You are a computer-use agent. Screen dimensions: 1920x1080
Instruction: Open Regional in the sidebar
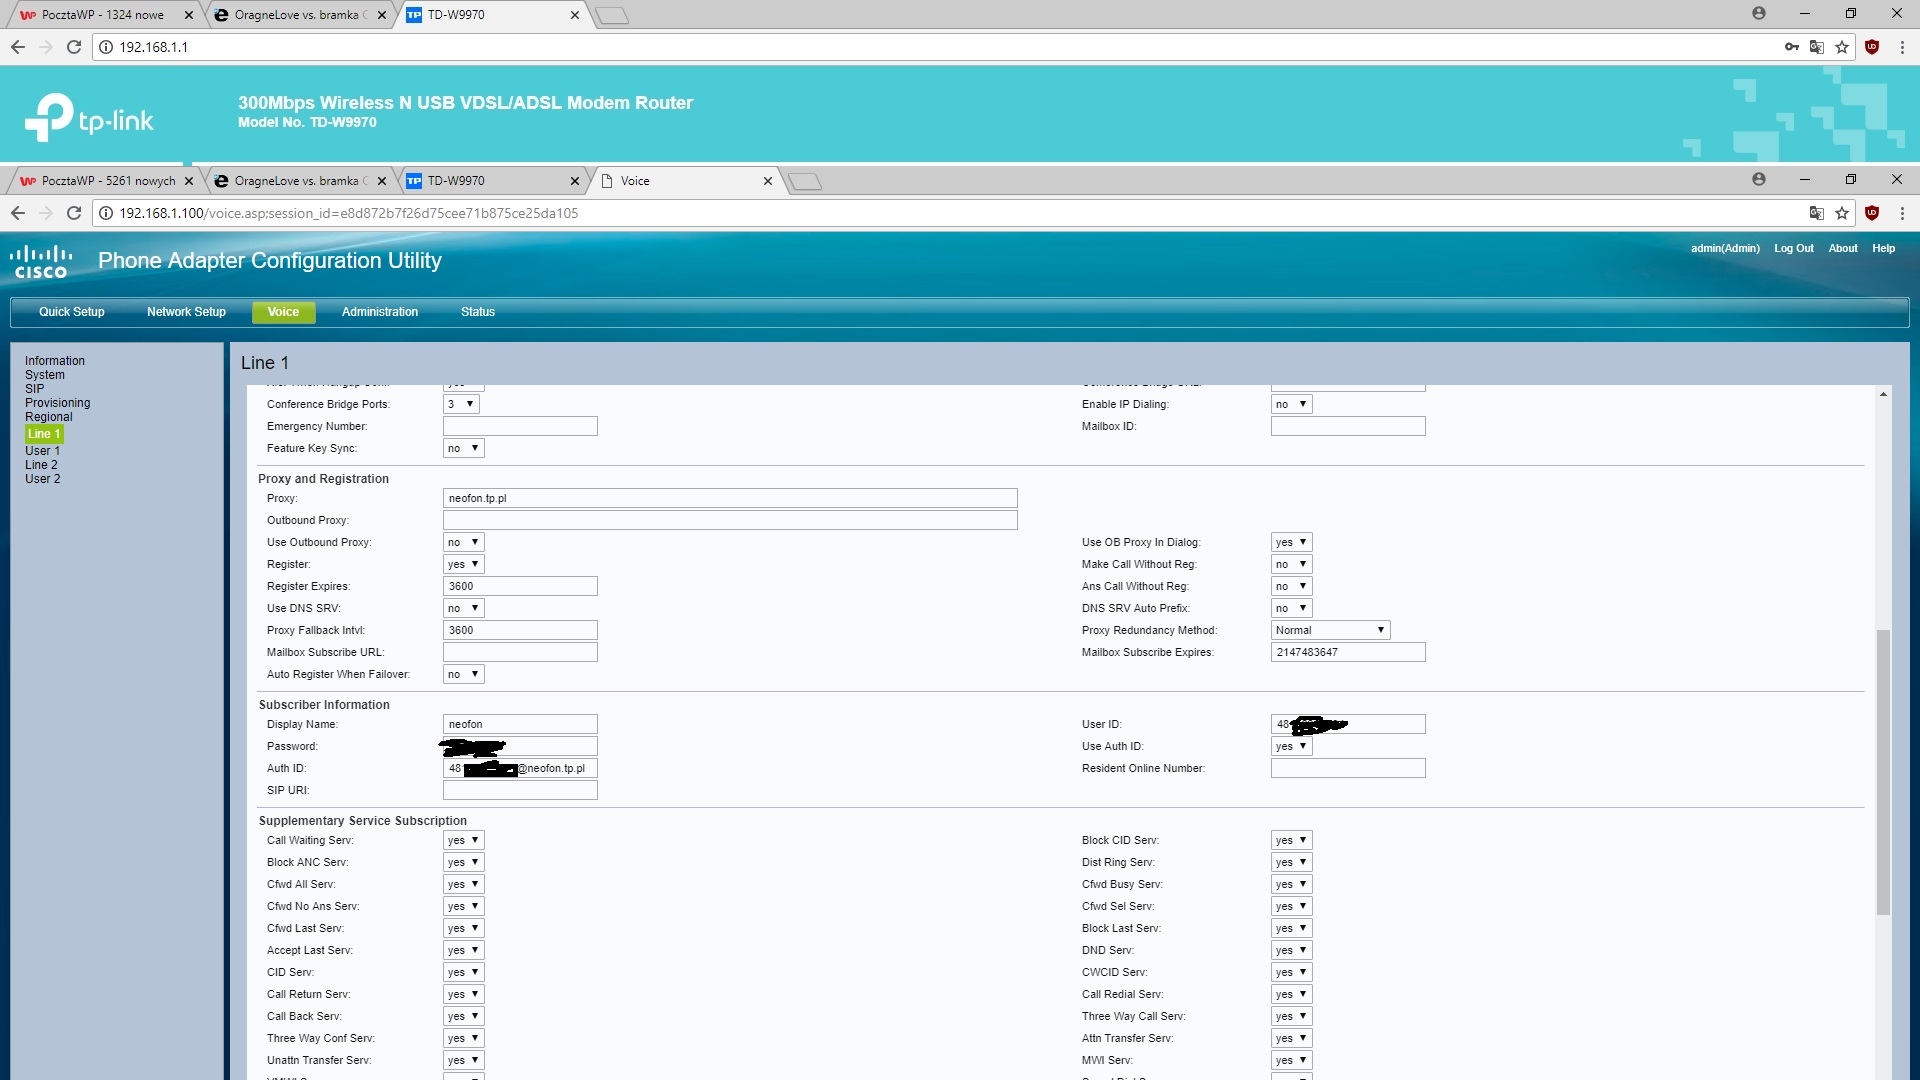pyautogui.click(x=49, y=417)
